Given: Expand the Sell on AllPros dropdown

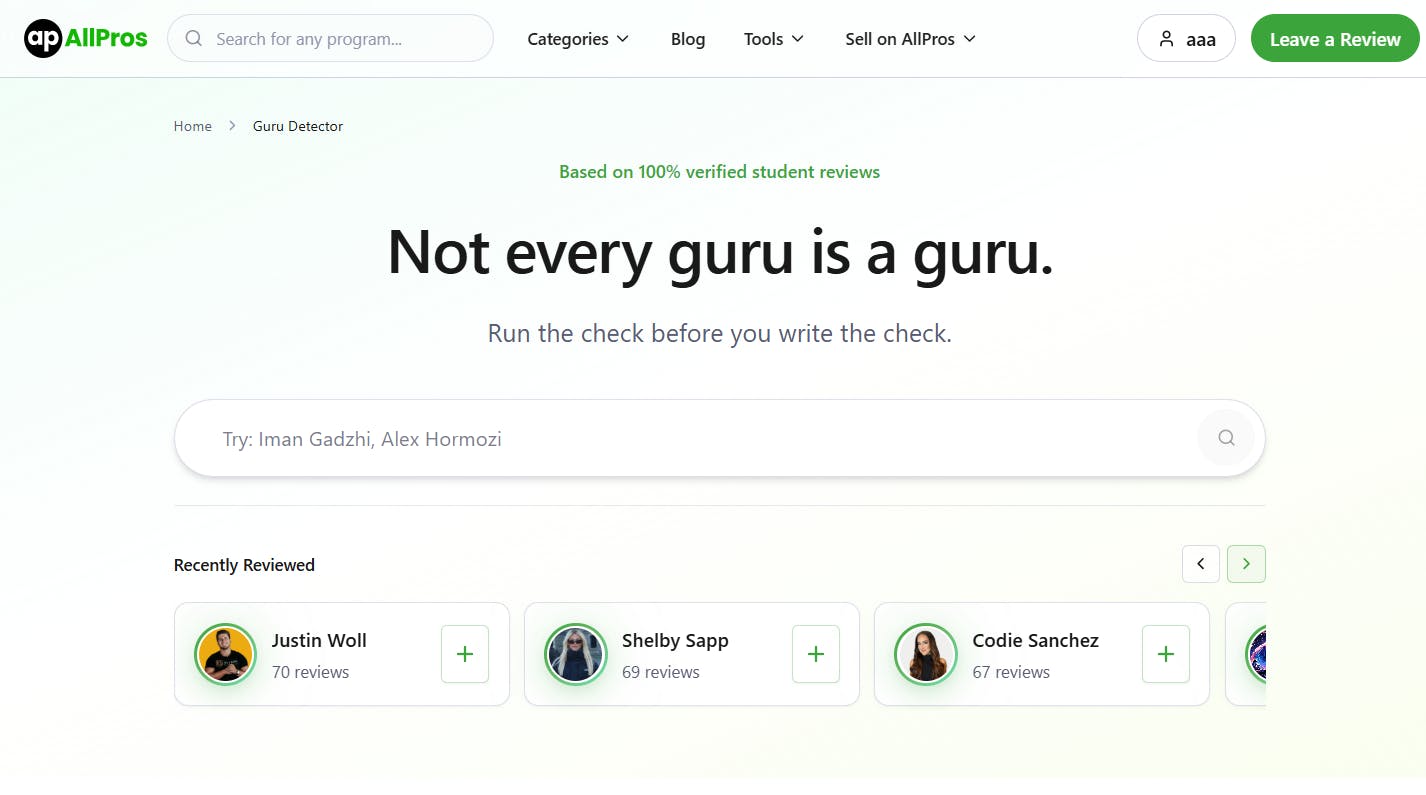Looking at the screenshot, I should pyautogui.click(x=910, y=39).
